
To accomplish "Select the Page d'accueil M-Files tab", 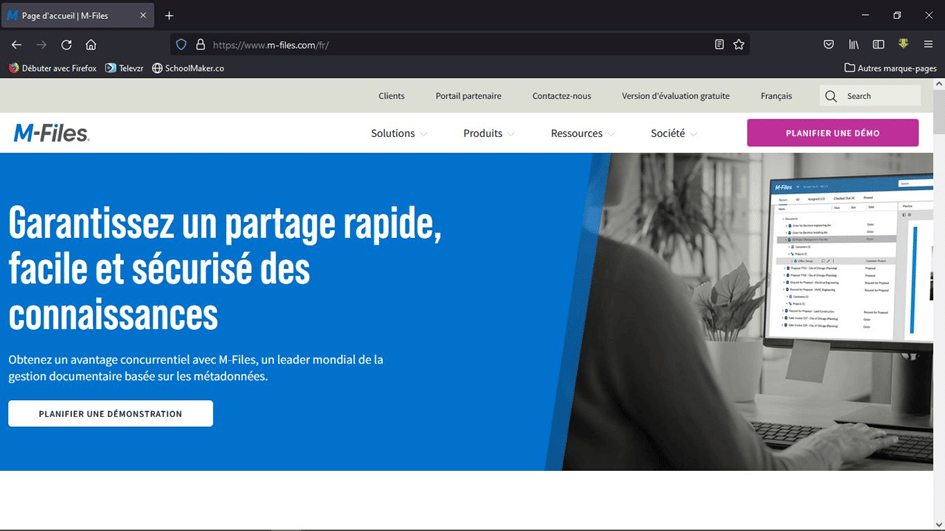I will click(77, 16).
